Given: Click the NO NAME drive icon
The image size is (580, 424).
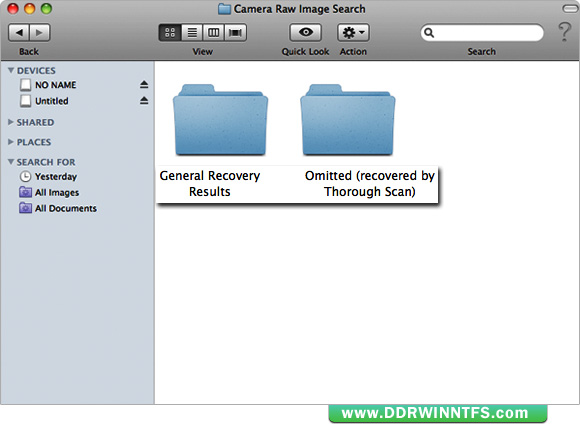Looking at the screenshot, I should click(x=26, y=85).
